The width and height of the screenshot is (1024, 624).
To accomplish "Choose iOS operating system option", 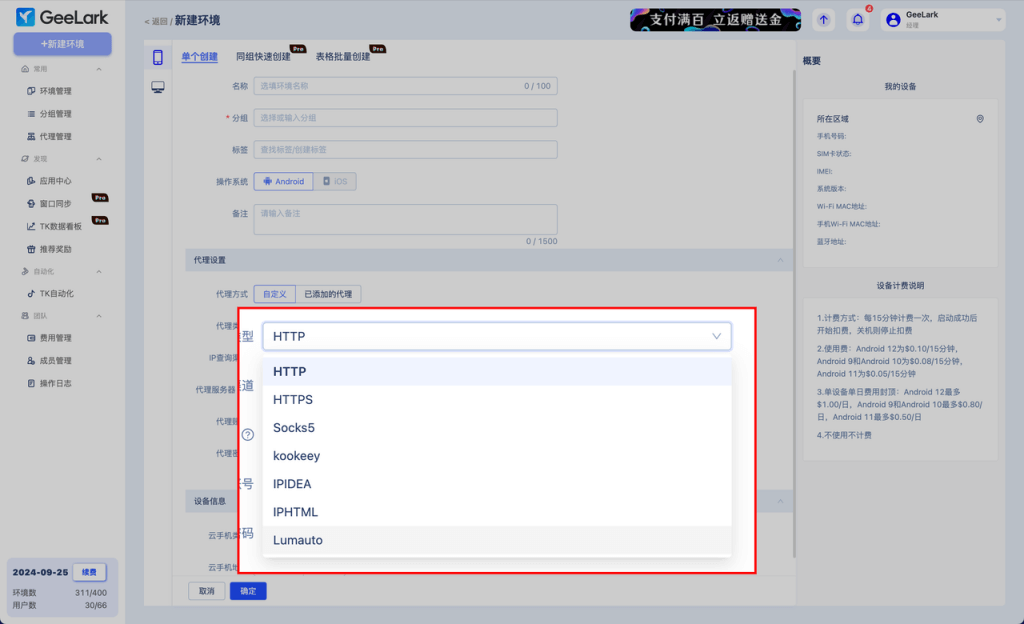I will click(335, 182).
